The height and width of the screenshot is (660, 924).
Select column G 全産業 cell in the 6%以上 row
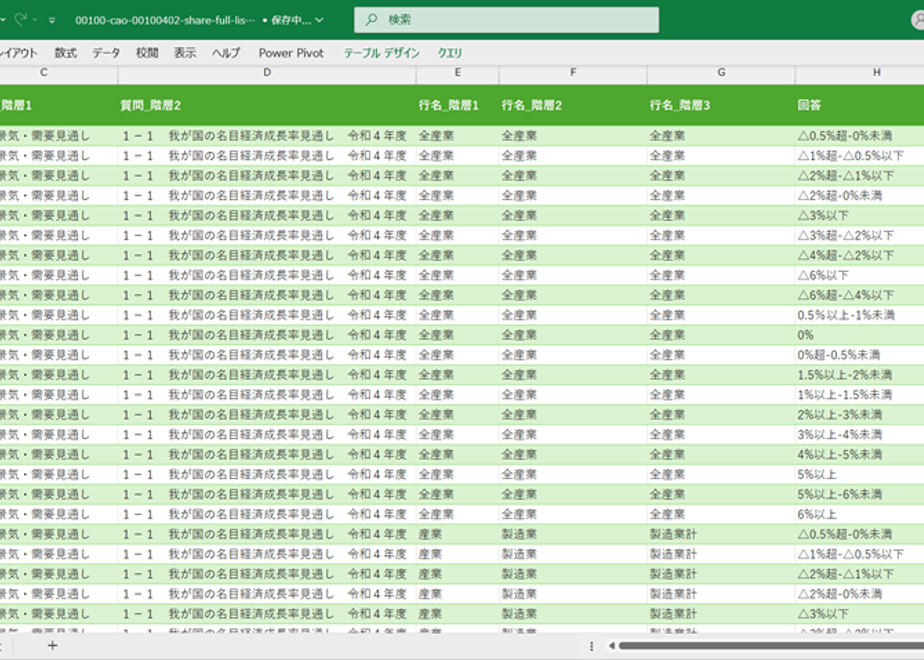click(721, 514)
